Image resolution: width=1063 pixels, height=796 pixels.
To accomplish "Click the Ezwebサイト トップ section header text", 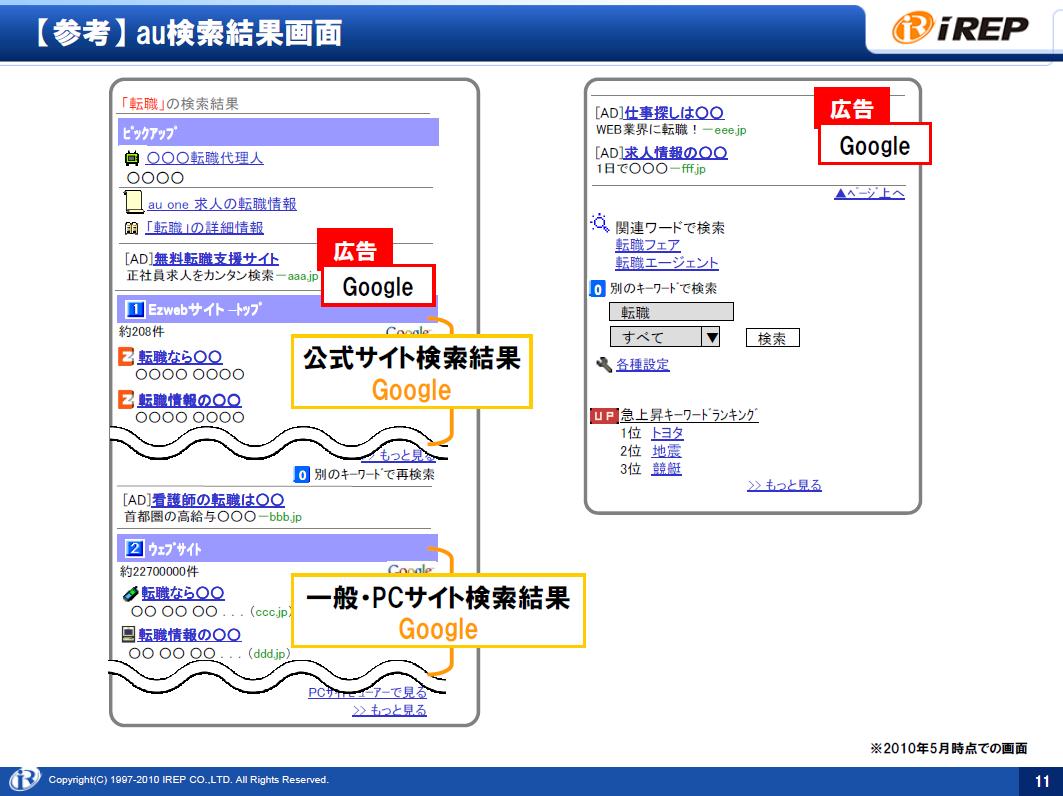I will [x=205, y=310].
